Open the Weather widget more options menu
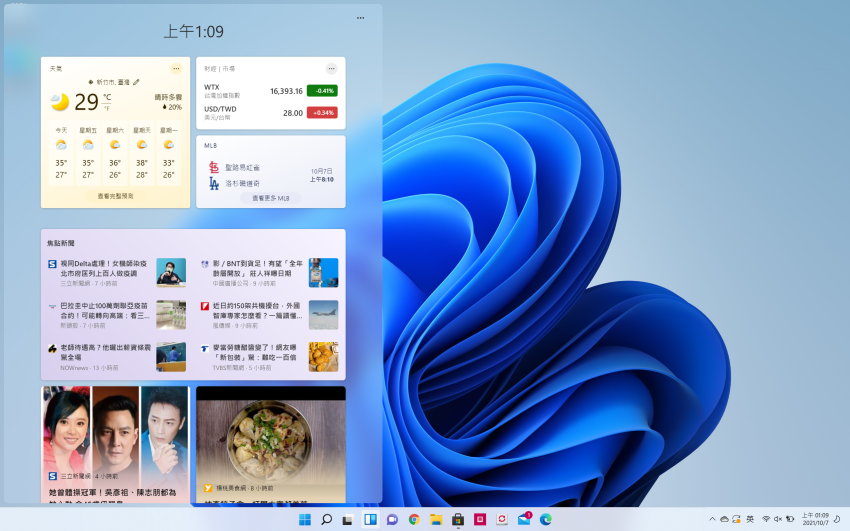This screenshot has width=850, height=531. pos(176,68)
